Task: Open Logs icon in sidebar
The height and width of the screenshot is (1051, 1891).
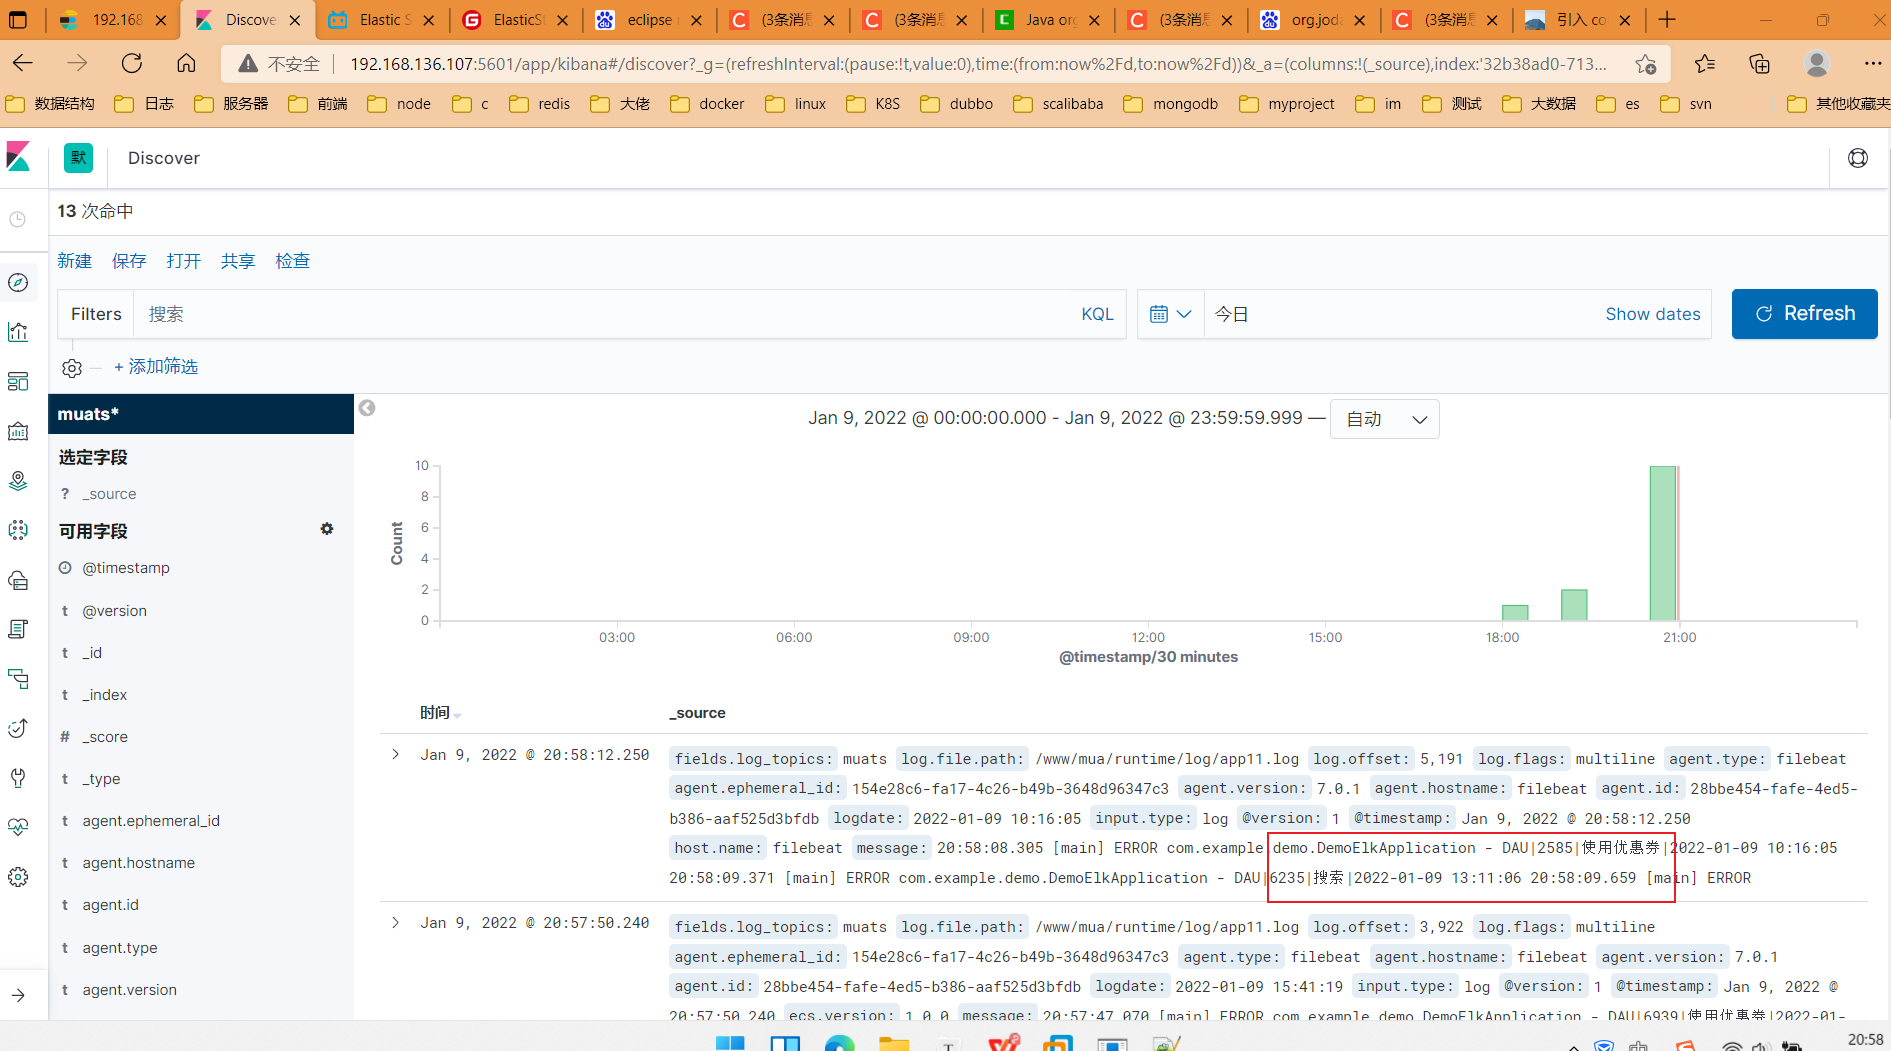Action: tap(18, 629)
